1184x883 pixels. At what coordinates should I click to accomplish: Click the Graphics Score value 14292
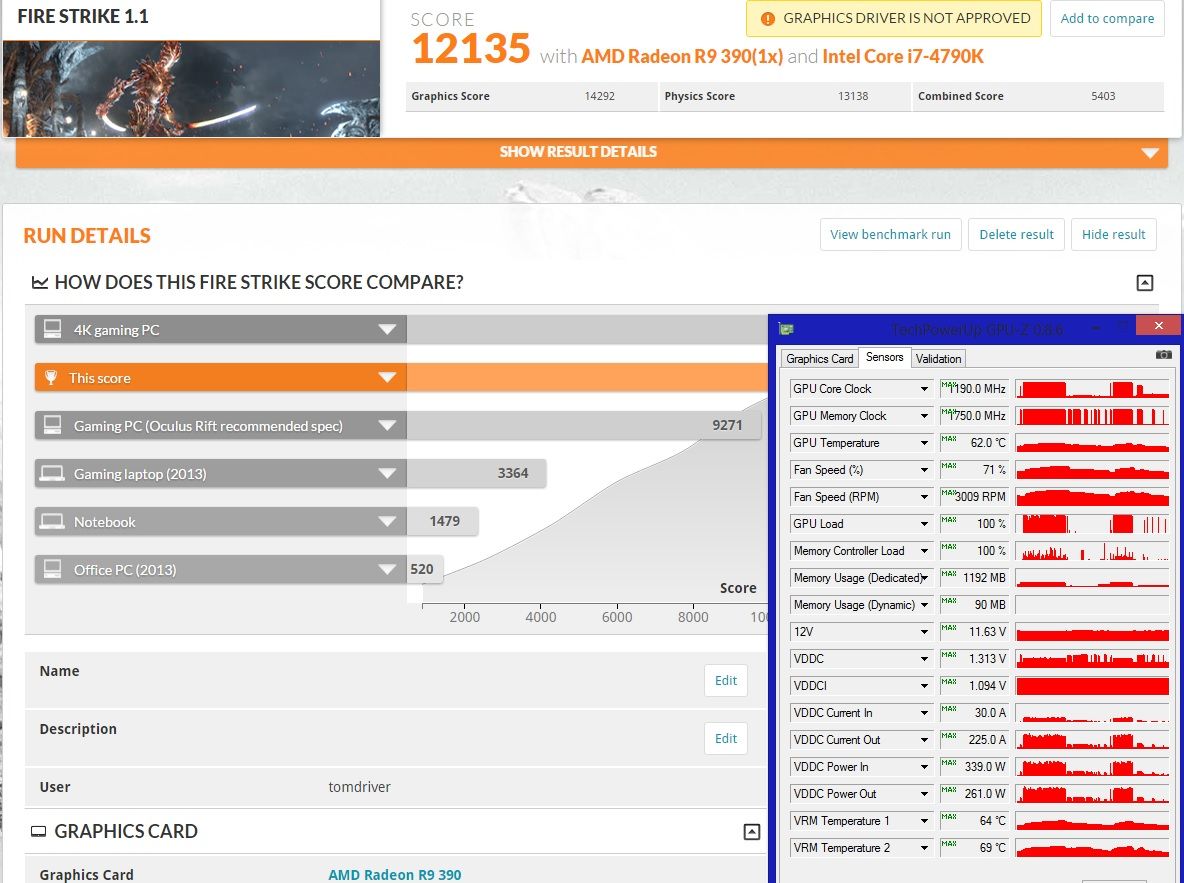click(600, 96)
